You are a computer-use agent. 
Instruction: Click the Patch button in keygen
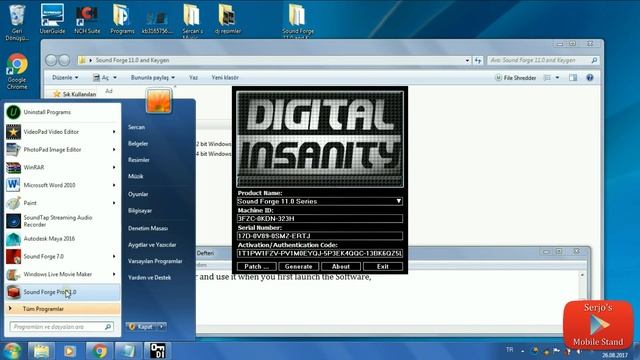(x=256, y=267)
